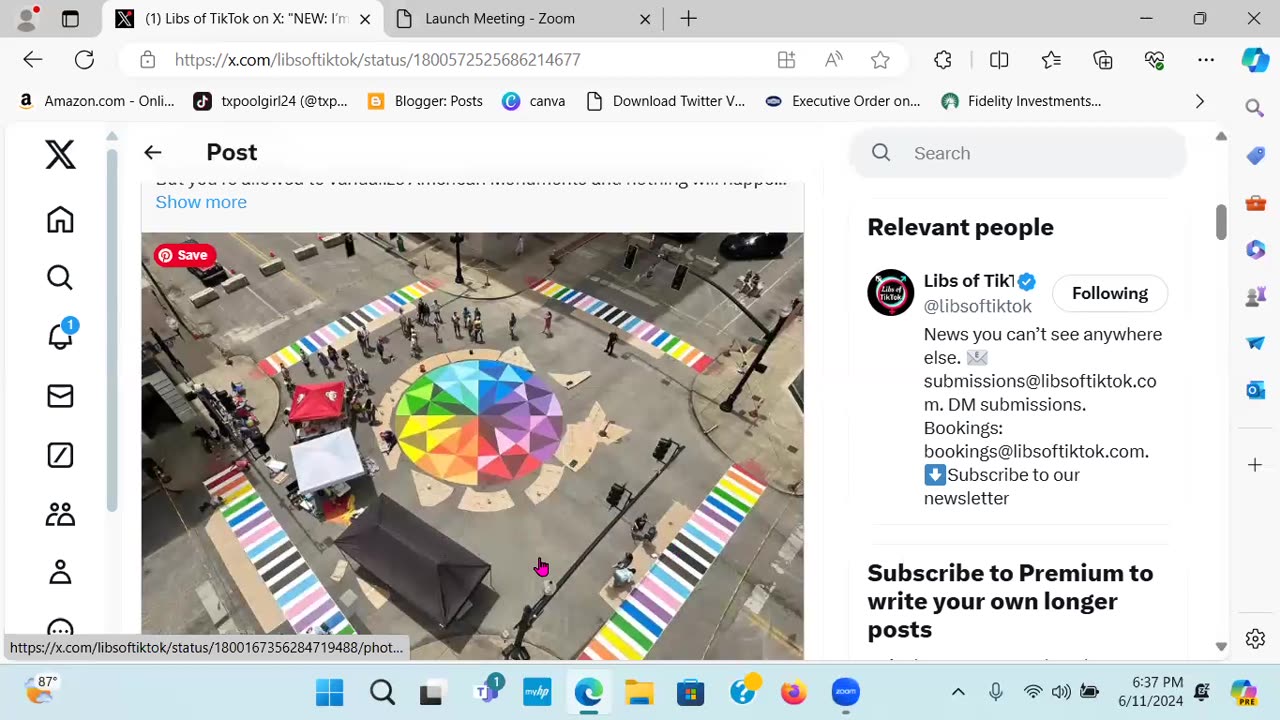
Task: Open the rainbow crosswalk photo
Action: (x=472, y=446)
